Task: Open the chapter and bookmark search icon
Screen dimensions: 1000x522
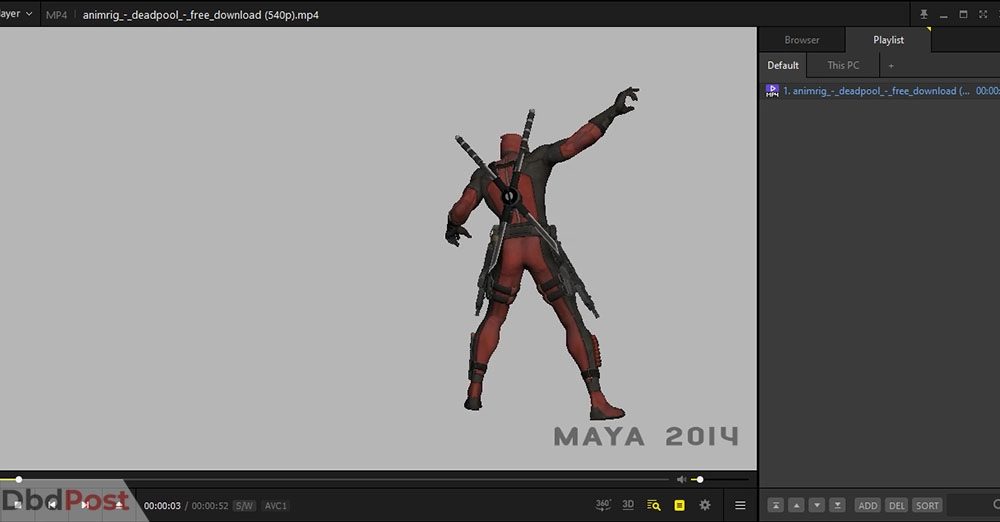Action: click(654, 505)
